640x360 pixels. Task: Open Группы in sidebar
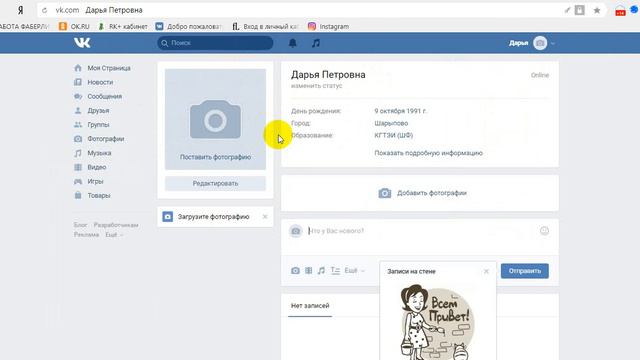(x=98, y=124)
